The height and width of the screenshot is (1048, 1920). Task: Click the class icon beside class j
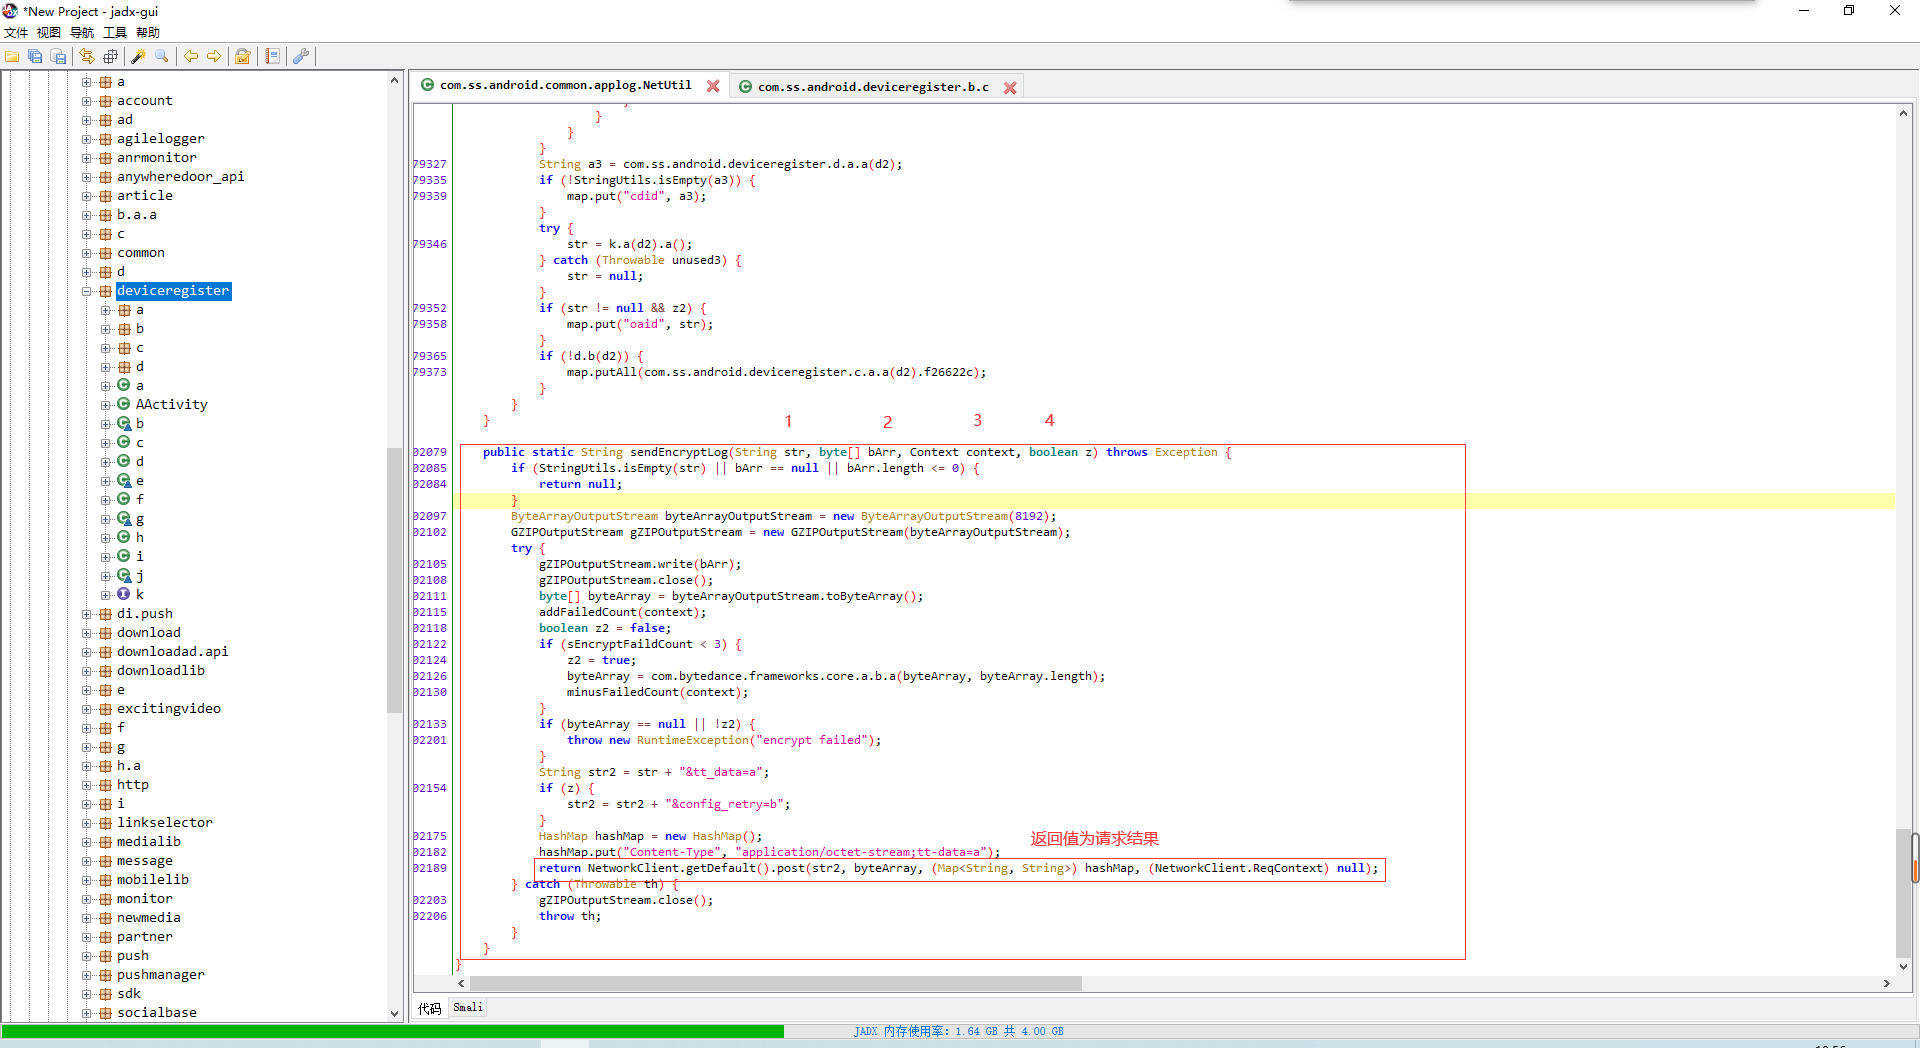coord(124,575)
